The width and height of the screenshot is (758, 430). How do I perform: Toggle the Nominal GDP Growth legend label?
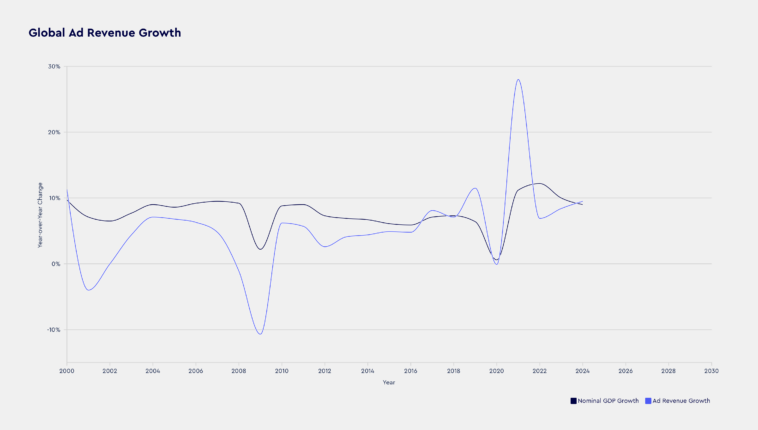(608, 401)
